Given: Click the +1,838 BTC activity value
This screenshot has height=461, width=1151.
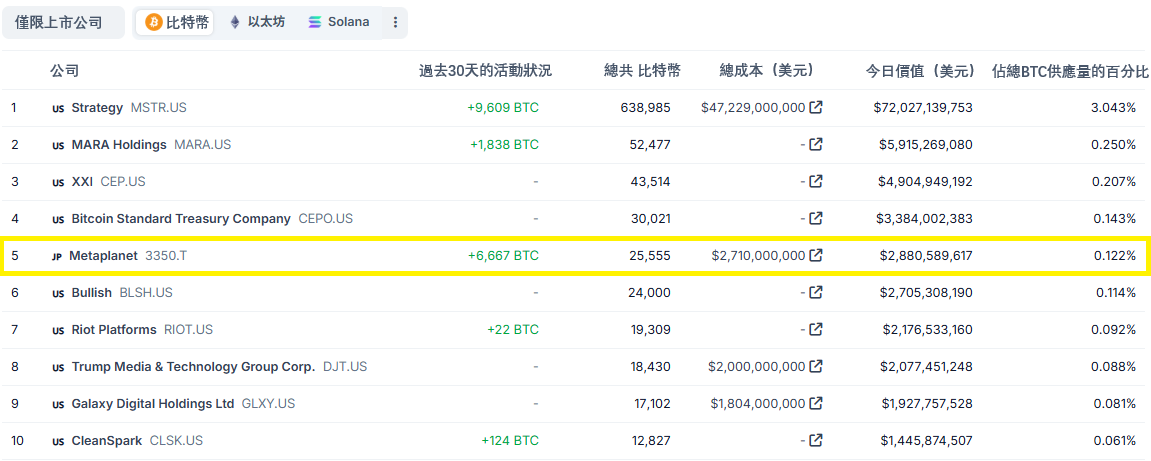Looking at the screenshot, I should pyautogui.click(x=504, y=145).
